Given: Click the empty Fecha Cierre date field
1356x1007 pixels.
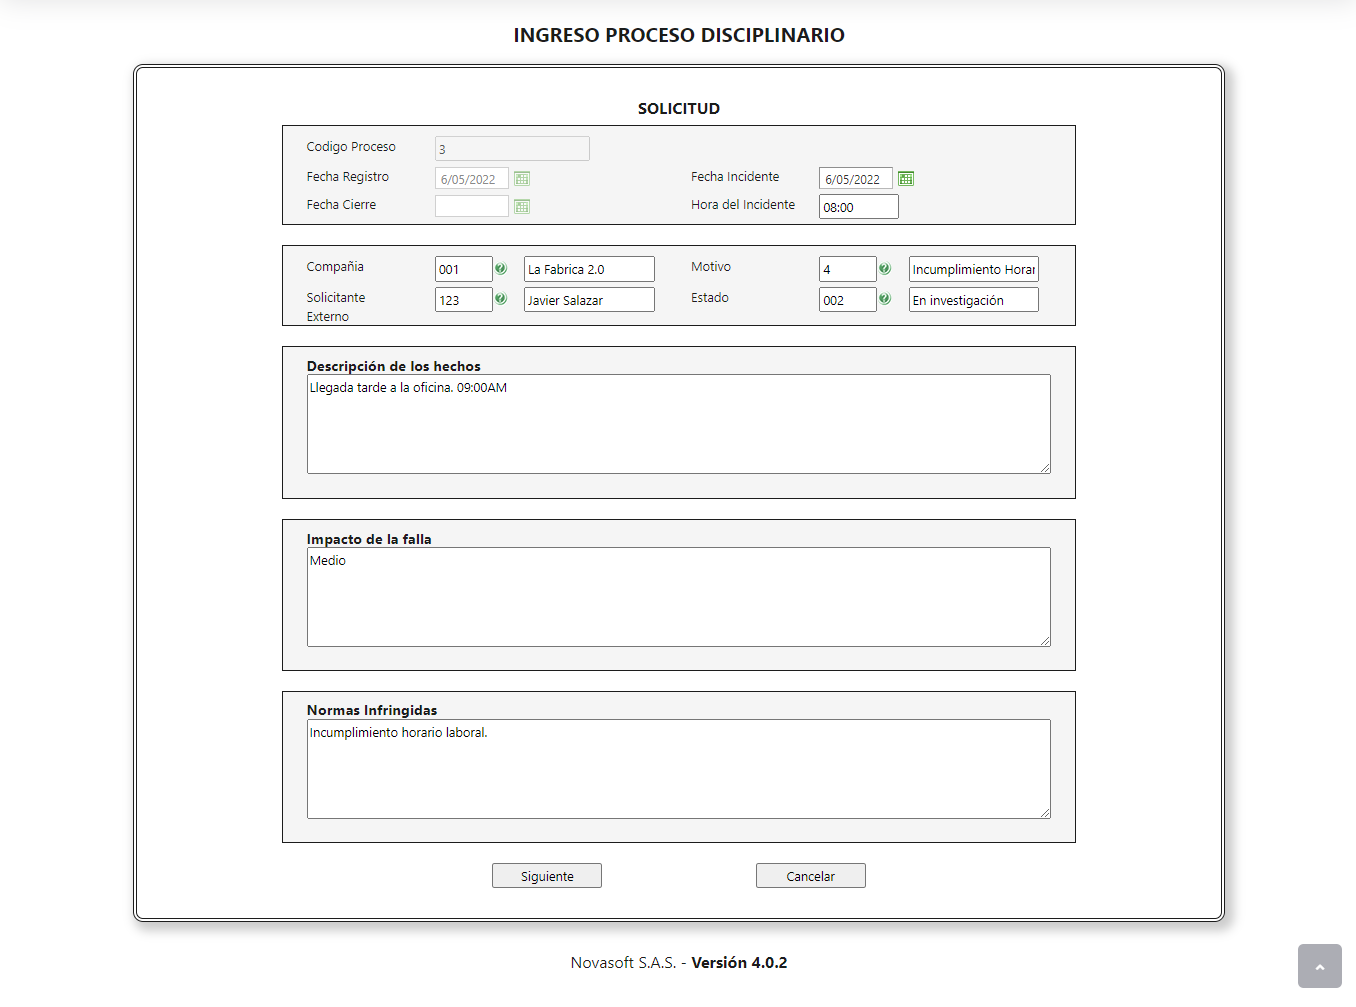Looking at the screenshot, I should [x=472, y=207].
